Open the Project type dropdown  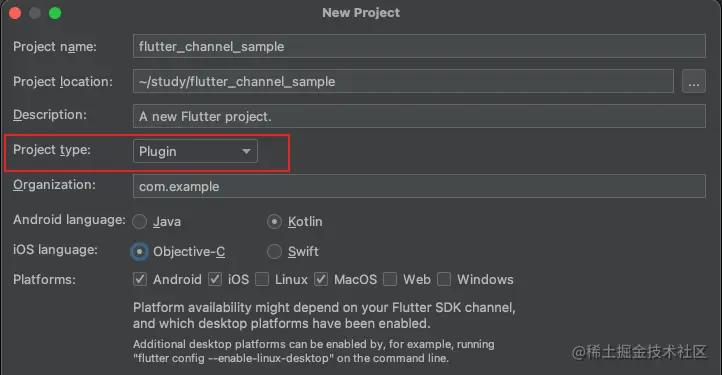pyautogui.click(x=195, y=151)
